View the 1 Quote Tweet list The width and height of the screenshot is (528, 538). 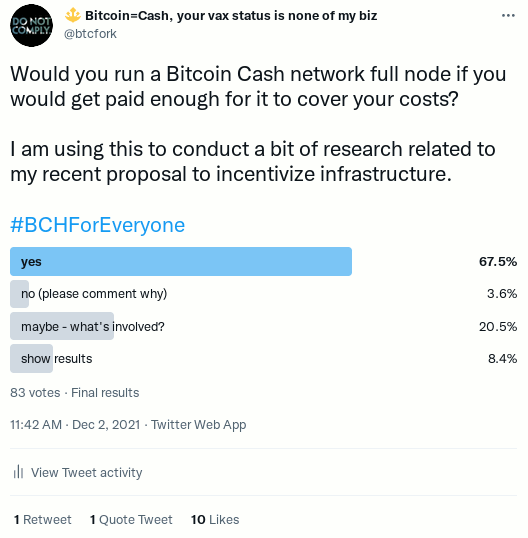point(131,519)
